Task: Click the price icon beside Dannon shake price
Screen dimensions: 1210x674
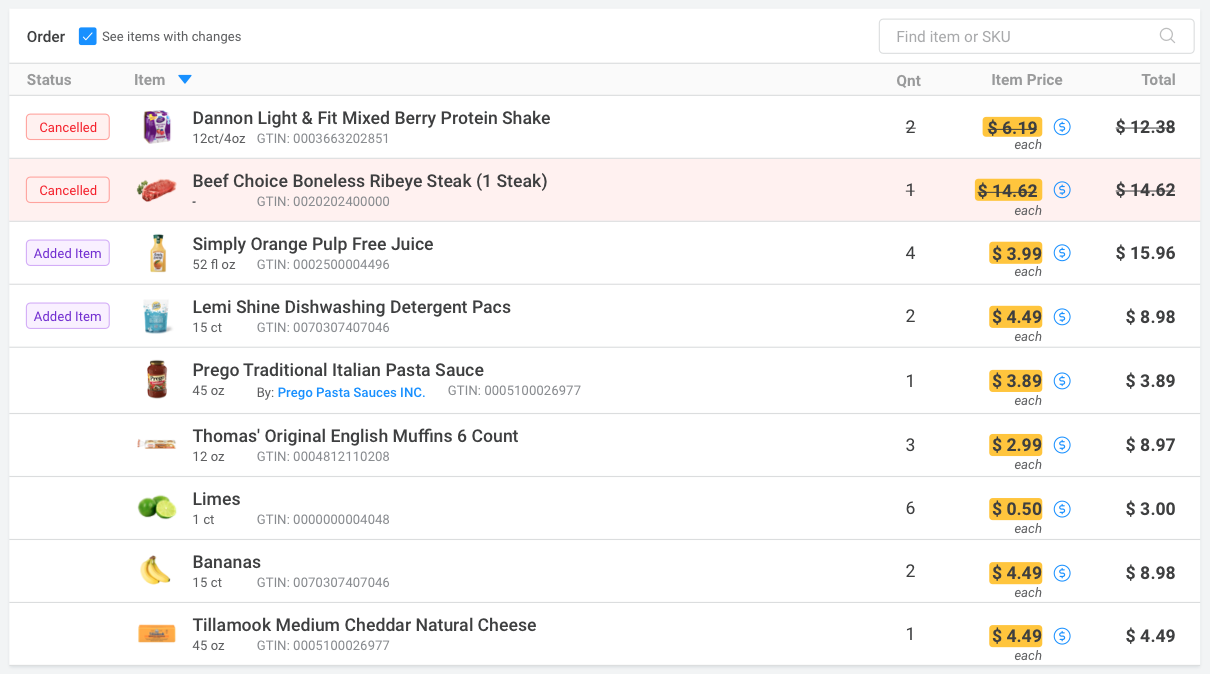Action: pyautogui.click(x=1062, y=127)
